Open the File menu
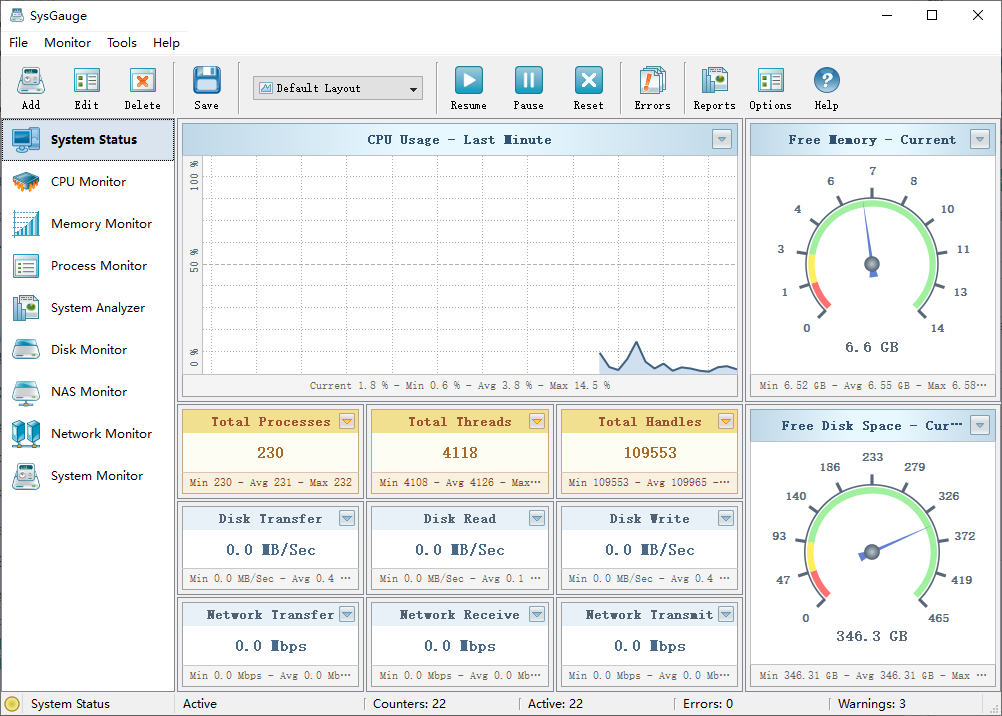Screen dimensions: 1002x716 tap(19, 43)
